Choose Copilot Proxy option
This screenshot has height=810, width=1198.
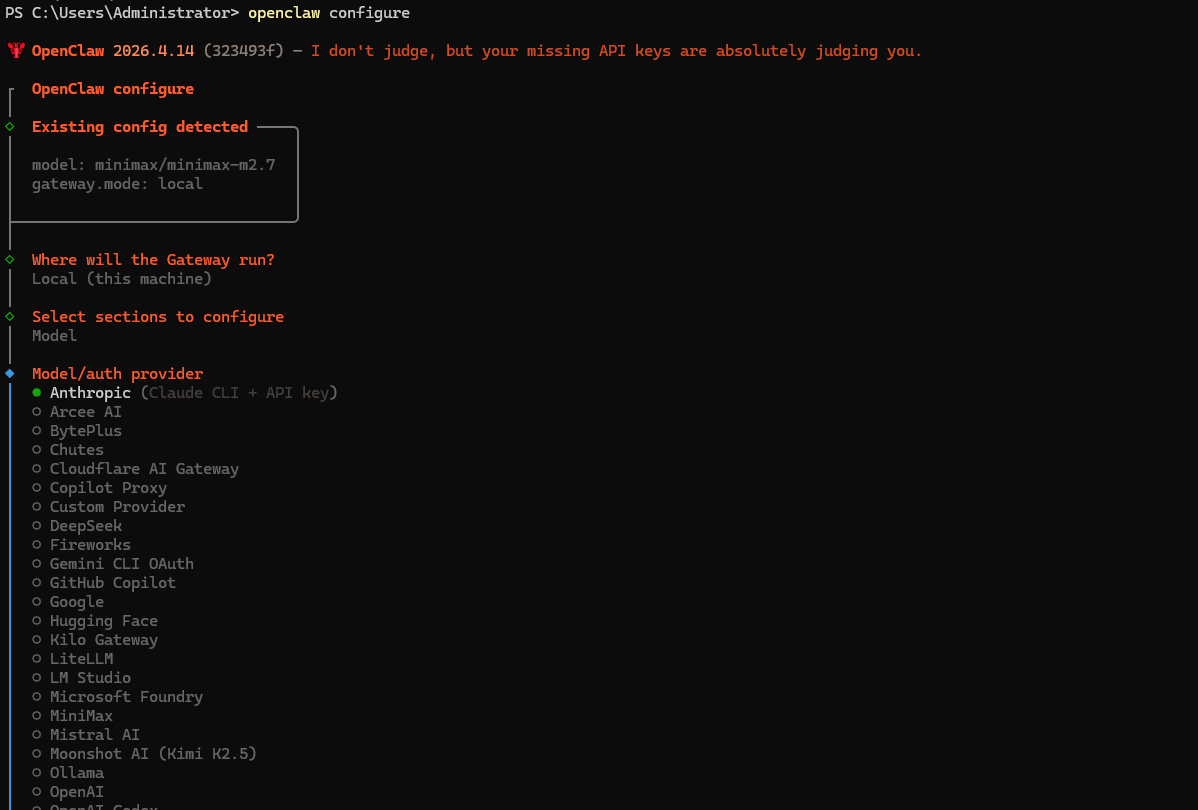108,488
